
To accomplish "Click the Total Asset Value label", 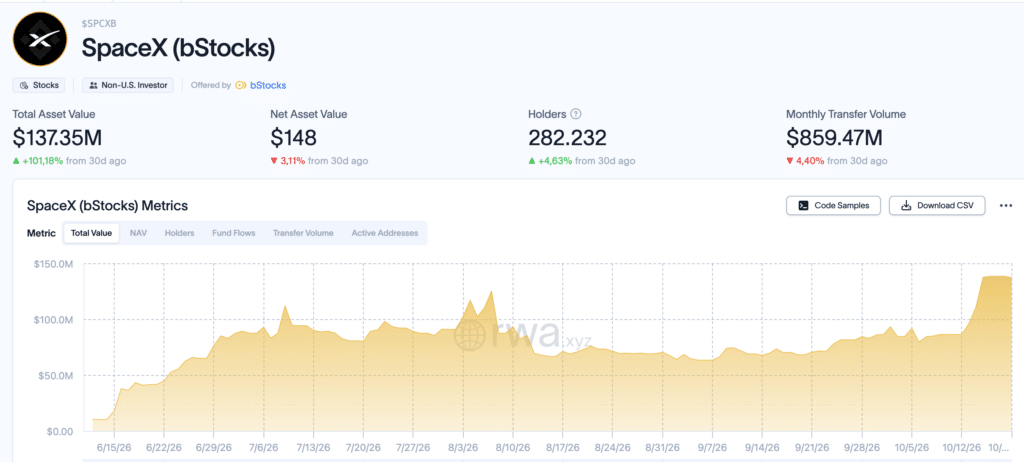I will pos(54,114).
